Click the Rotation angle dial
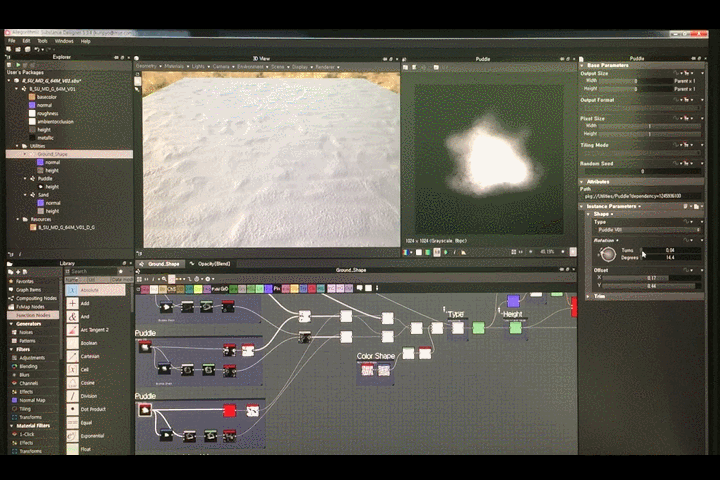Screen dimensions: 720x480 (x=608, y=254)
